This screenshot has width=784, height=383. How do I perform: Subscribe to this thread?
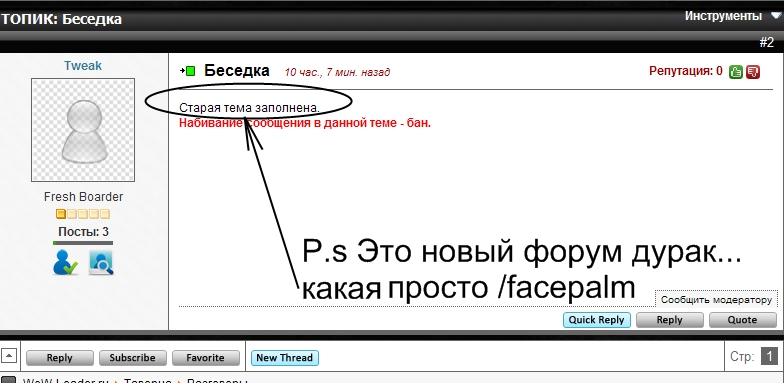tap(132, 358)
